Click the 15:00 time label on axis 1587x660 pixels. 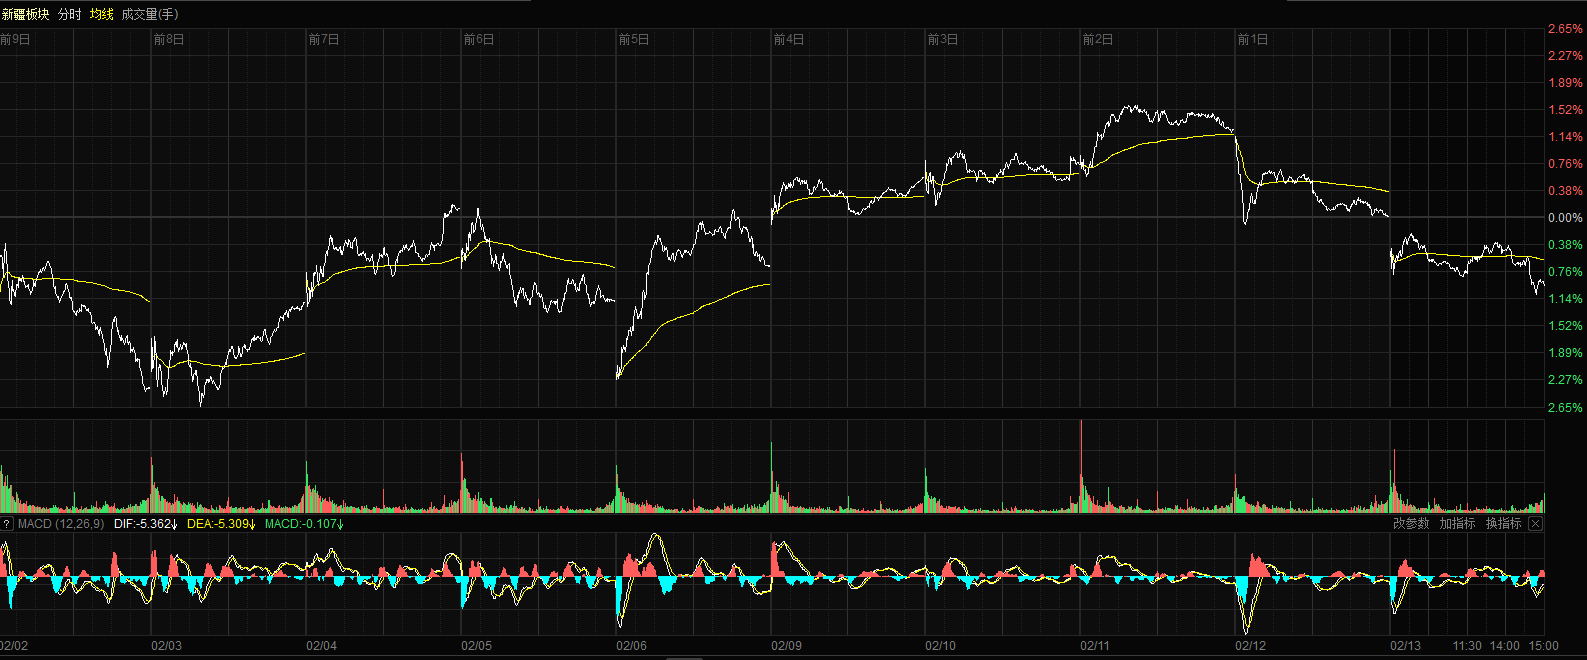click(x=1543, y=646)
